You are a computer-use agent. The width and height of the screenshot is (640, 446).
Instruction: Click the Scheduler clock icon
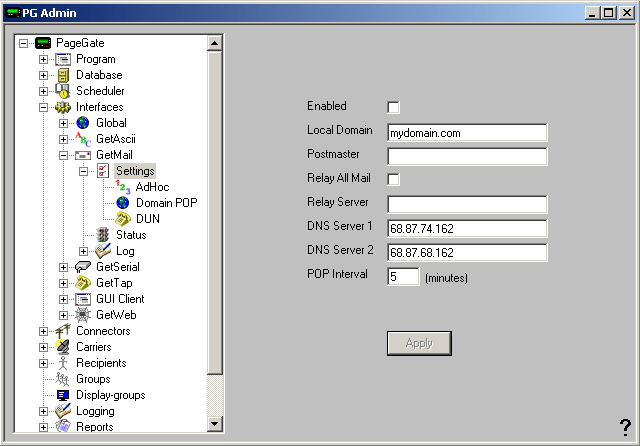point(62,91)
